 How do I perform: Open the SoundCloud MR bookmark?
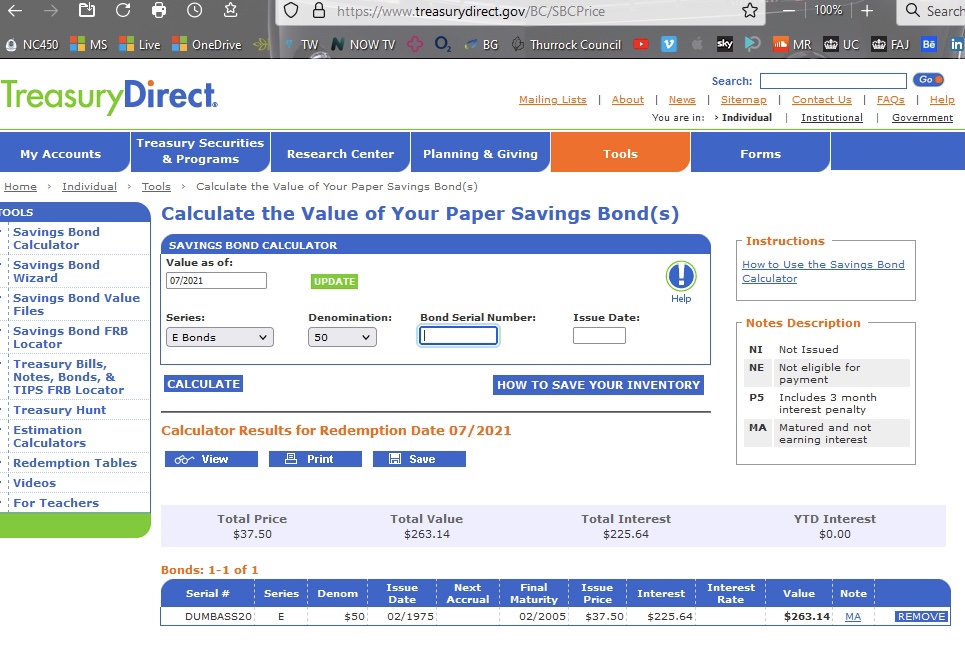click(x=792, y=45)
